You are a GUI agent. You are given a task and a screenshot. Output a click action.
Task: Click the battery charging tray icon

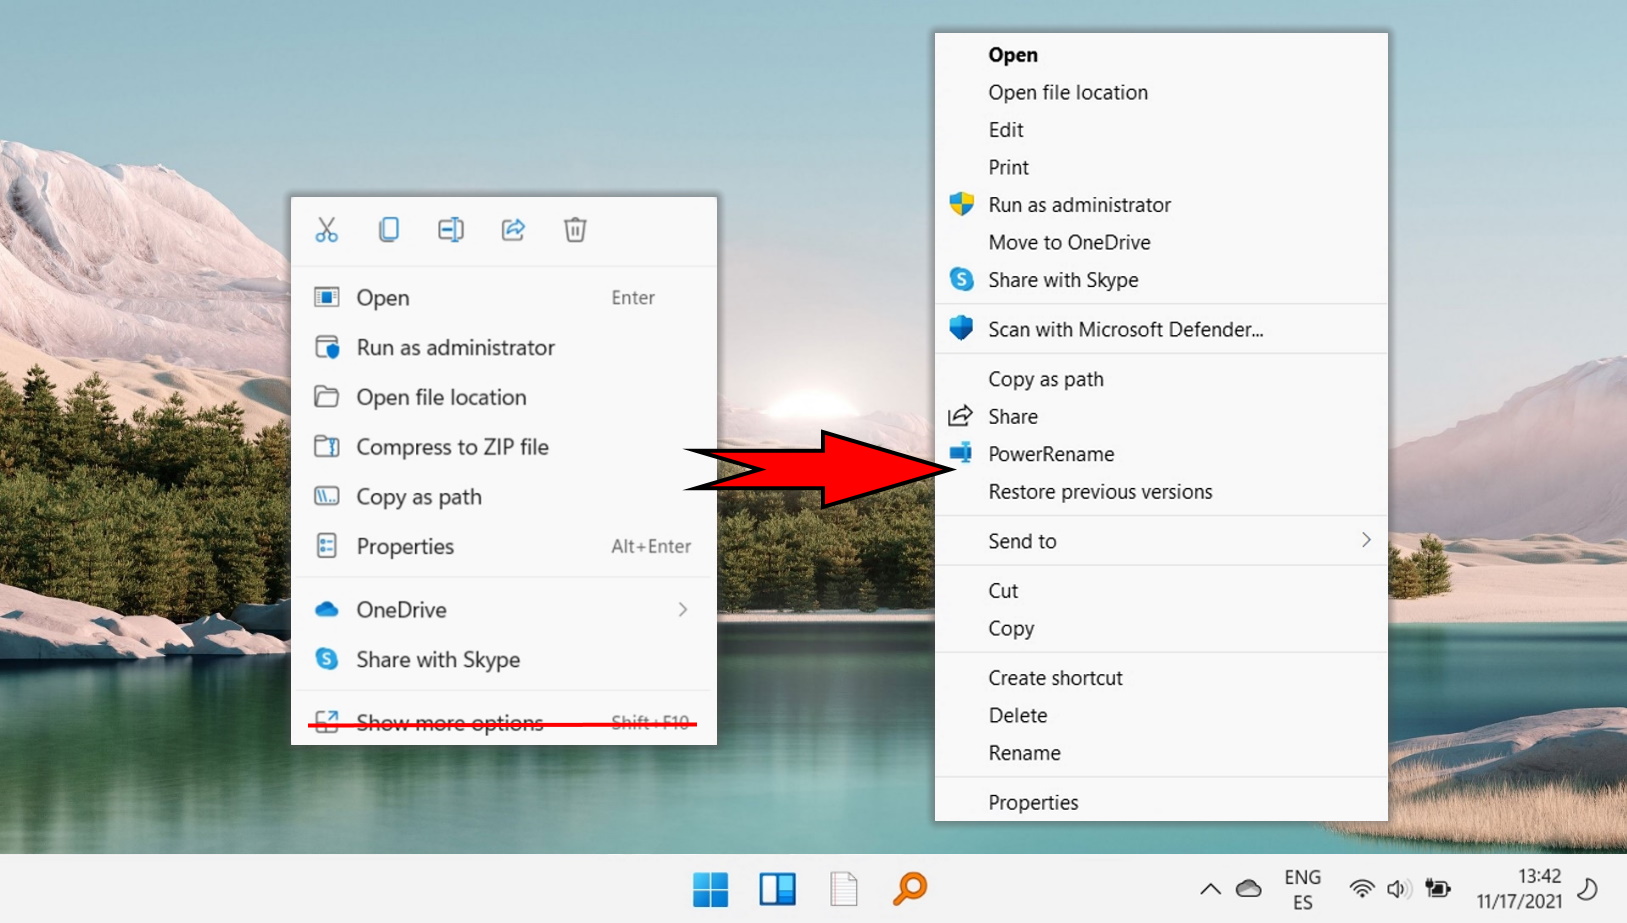[1437, 888]
